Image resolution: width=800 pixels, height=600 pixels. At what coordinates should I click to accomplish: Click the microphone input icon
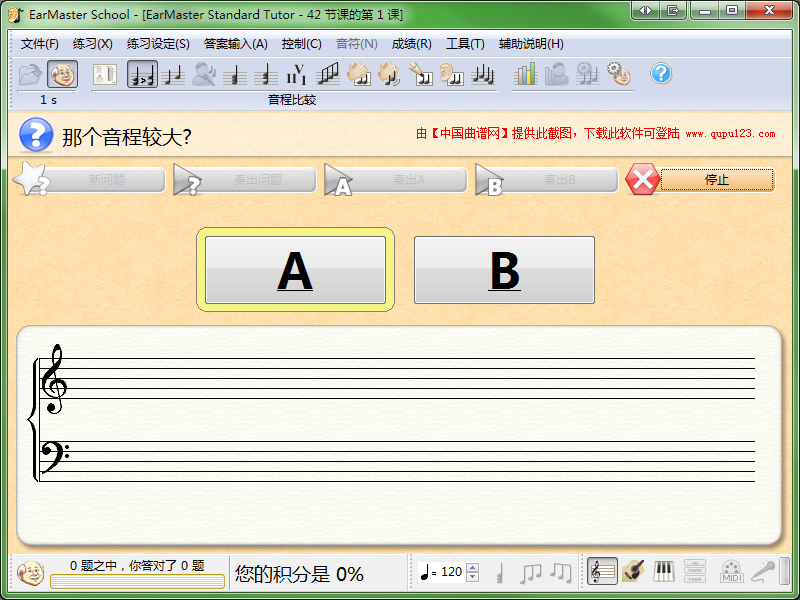tap(763, 571)
